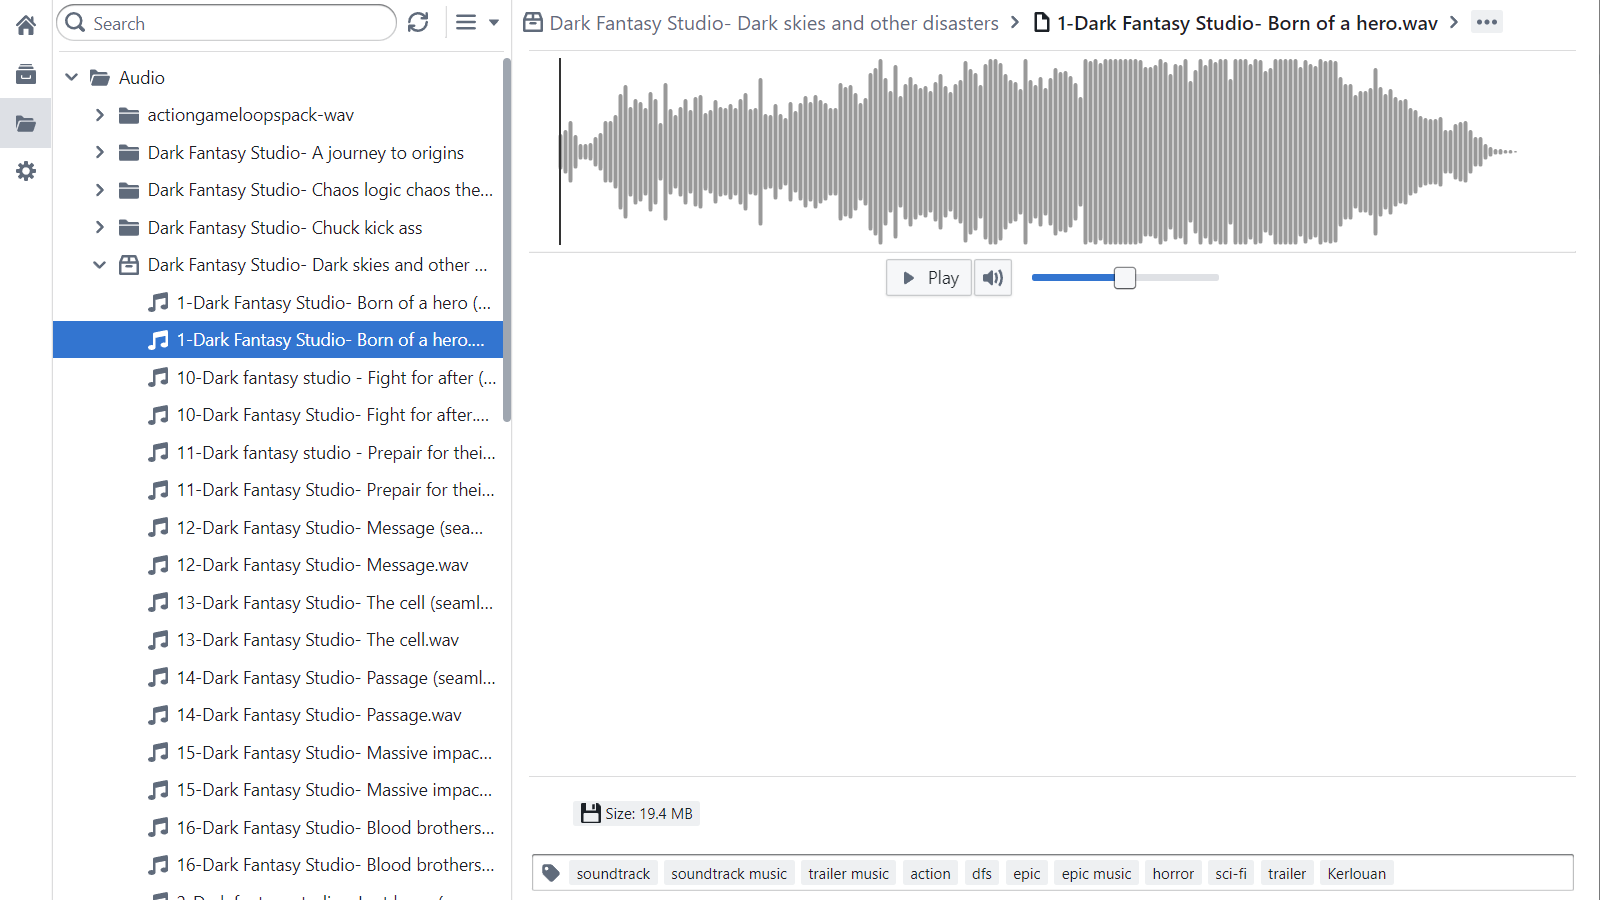The height and width of the screenshot is (900, 1600).
Task: Click the Size: 19.4 MB label
Action: [x=637, y=813]
